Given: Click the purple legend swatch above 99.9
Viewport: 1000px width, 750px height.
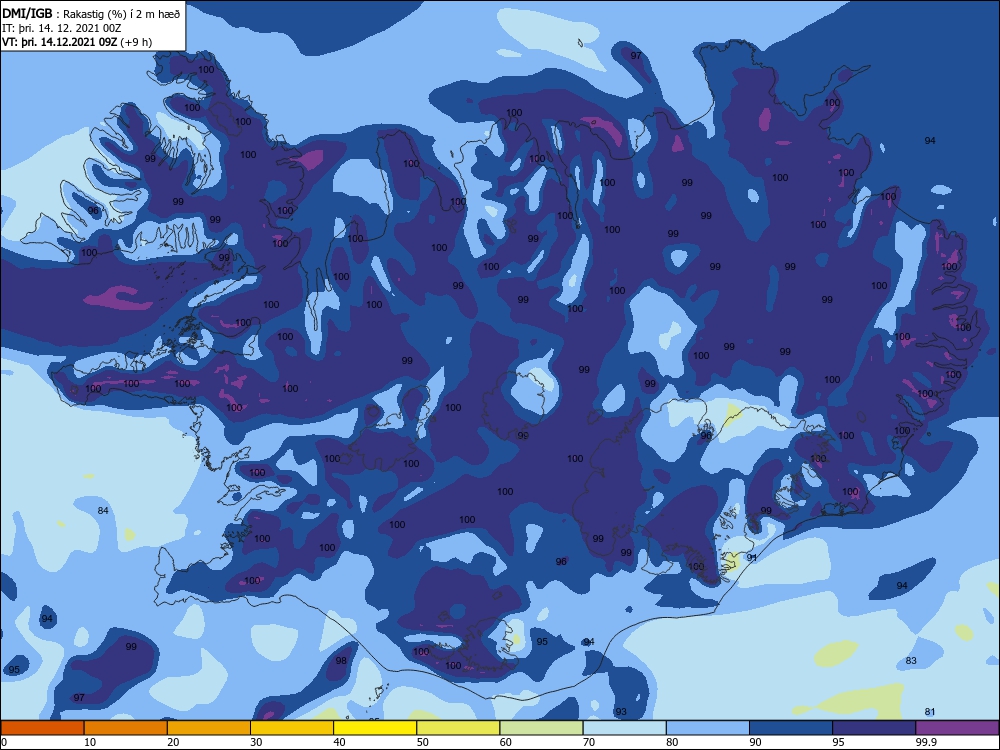Looking at the screenshot, I should point(957,728).
